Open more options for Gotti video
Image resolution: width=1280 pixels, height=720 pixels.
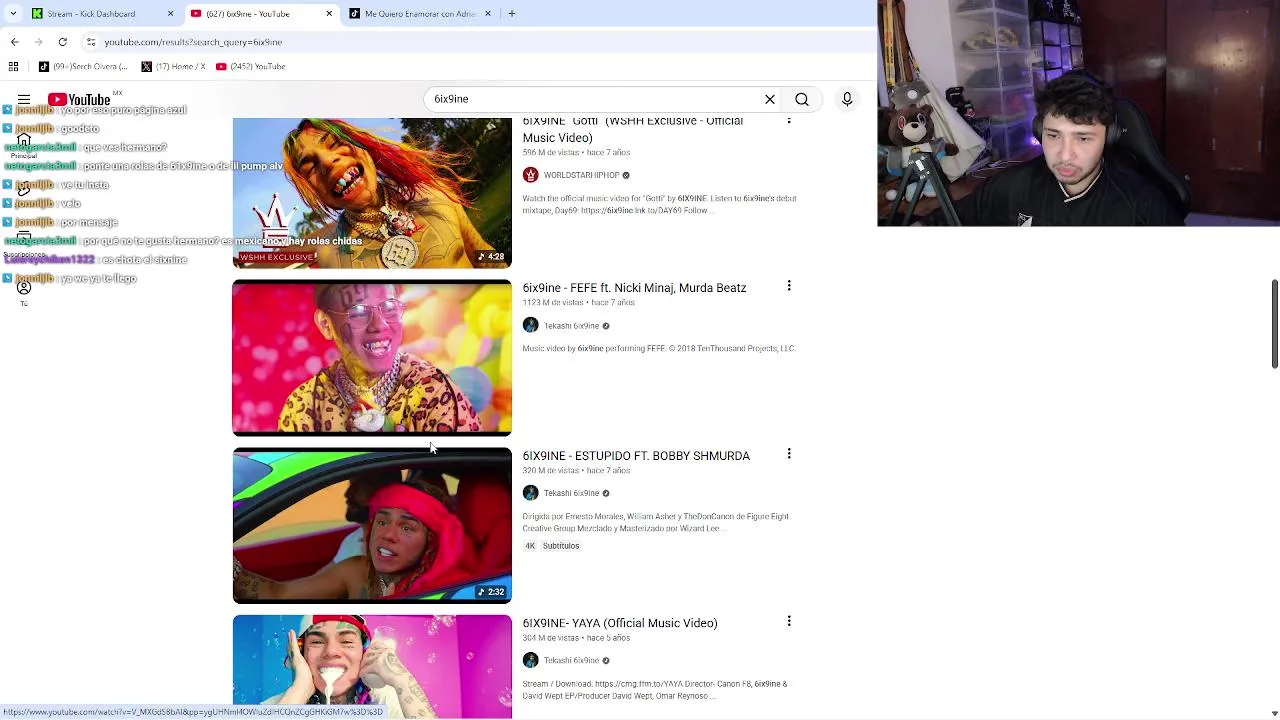click(789, 121)
